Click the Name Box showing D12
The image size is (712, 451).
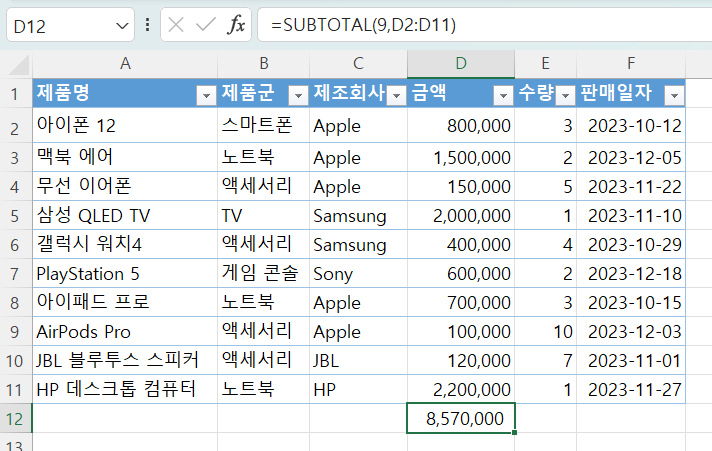70,25
